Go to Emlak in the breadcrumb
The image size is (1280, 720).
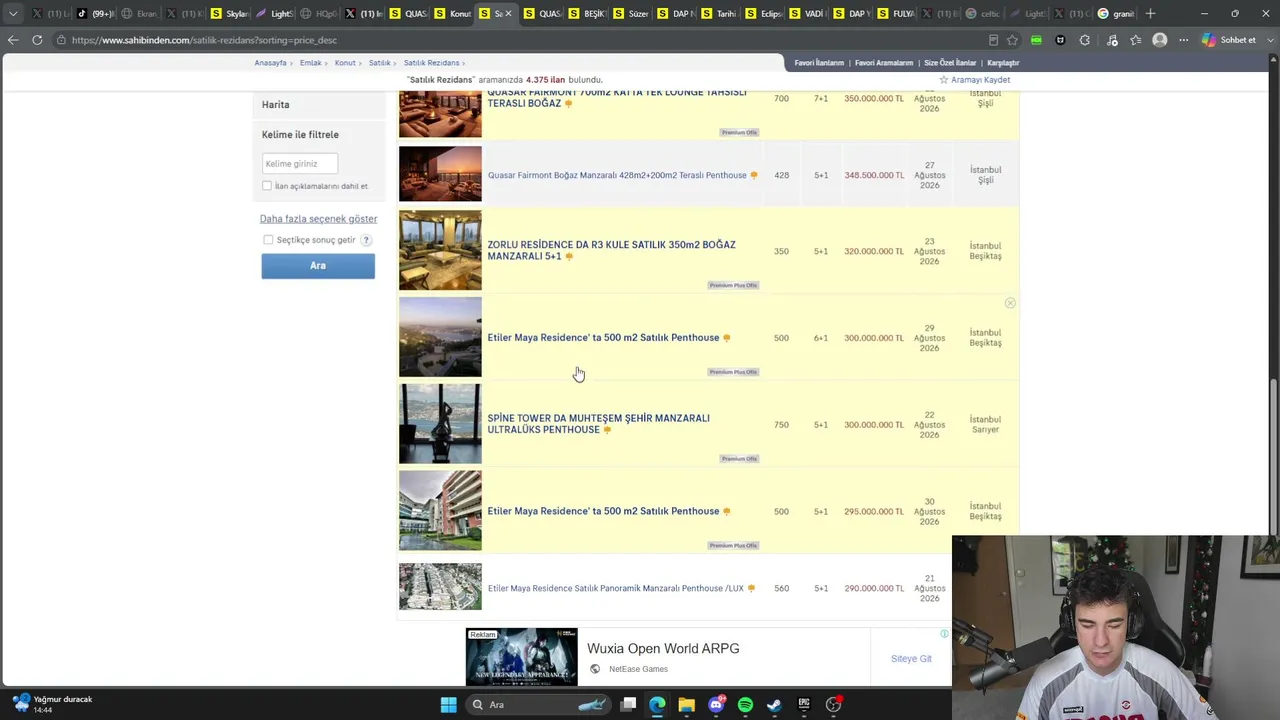pyautogui.click(x=311, y=63)
